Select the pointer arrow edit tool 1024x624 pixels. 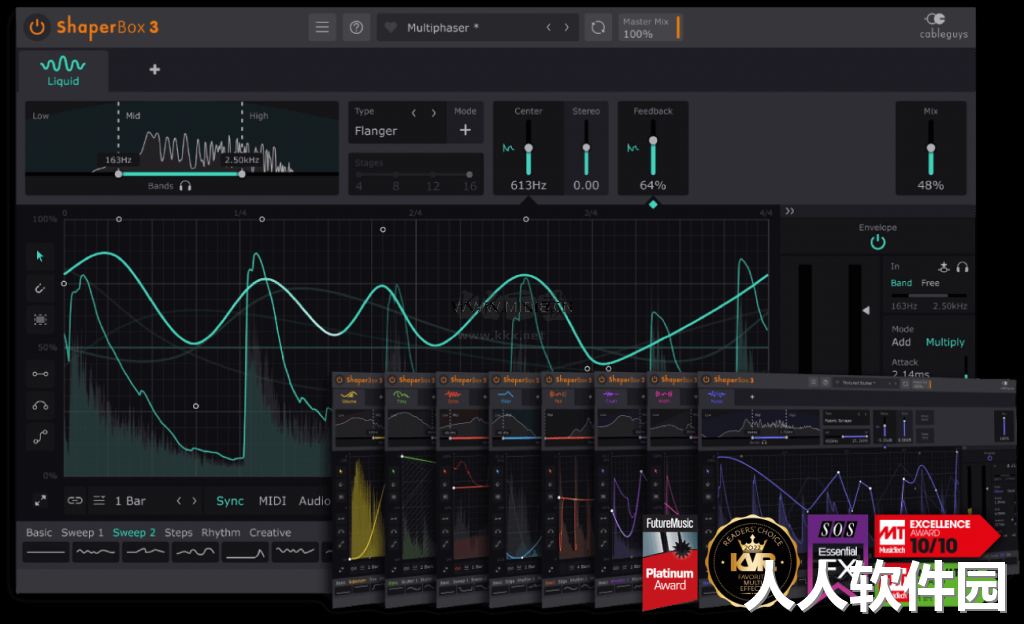pos(40,256)
